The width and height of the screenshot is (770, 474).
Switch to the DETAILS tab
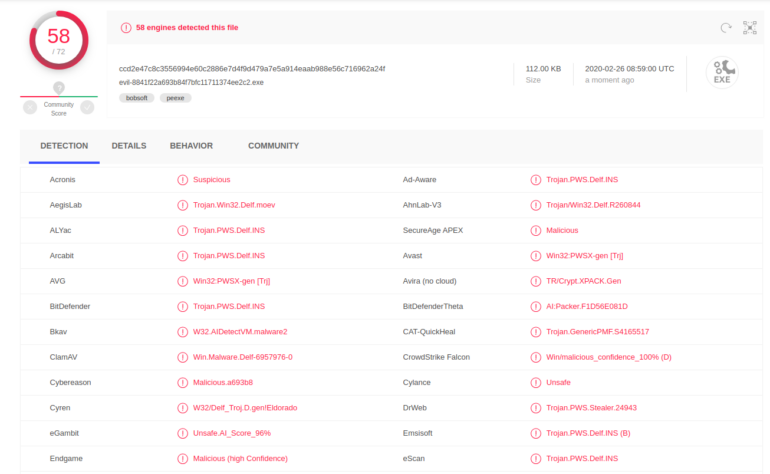129,146
